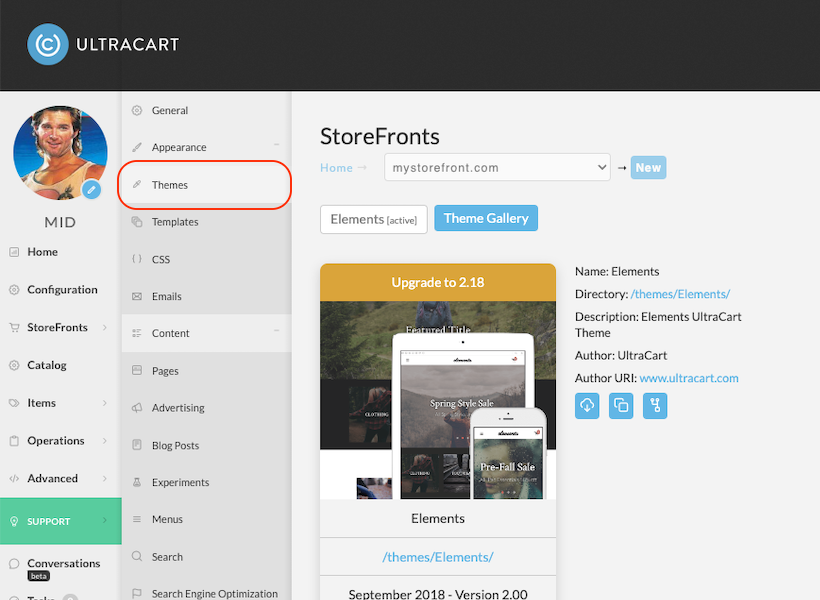
Task: Switch to the Theme Gallery tab
Action: pos(486,218)
